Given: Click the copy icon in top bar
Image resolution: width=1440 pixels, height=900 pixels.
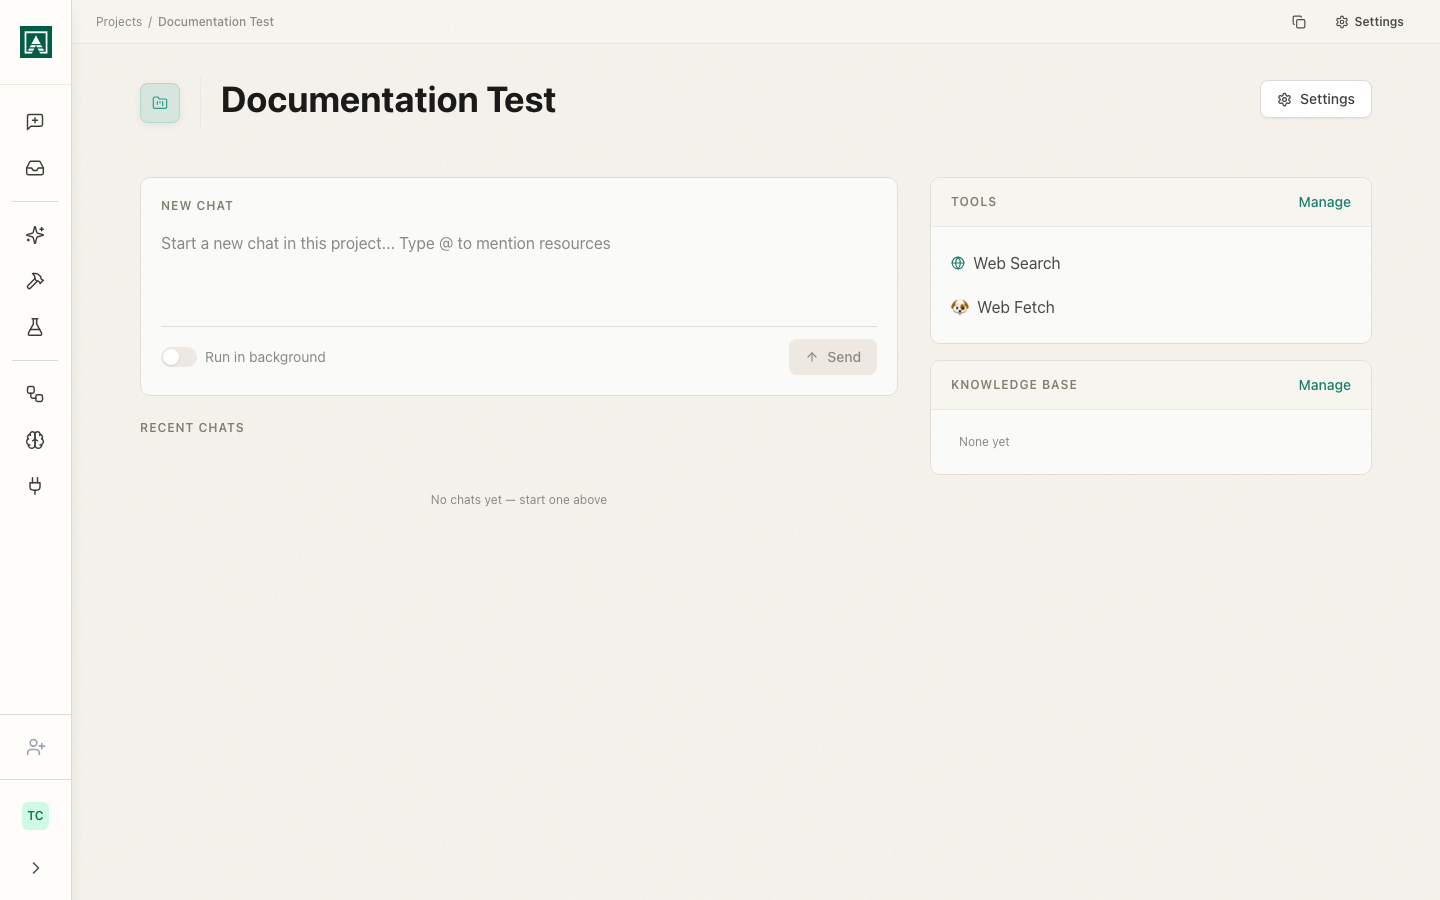Looking at the screenshot, I should (x=1298, y=22).
